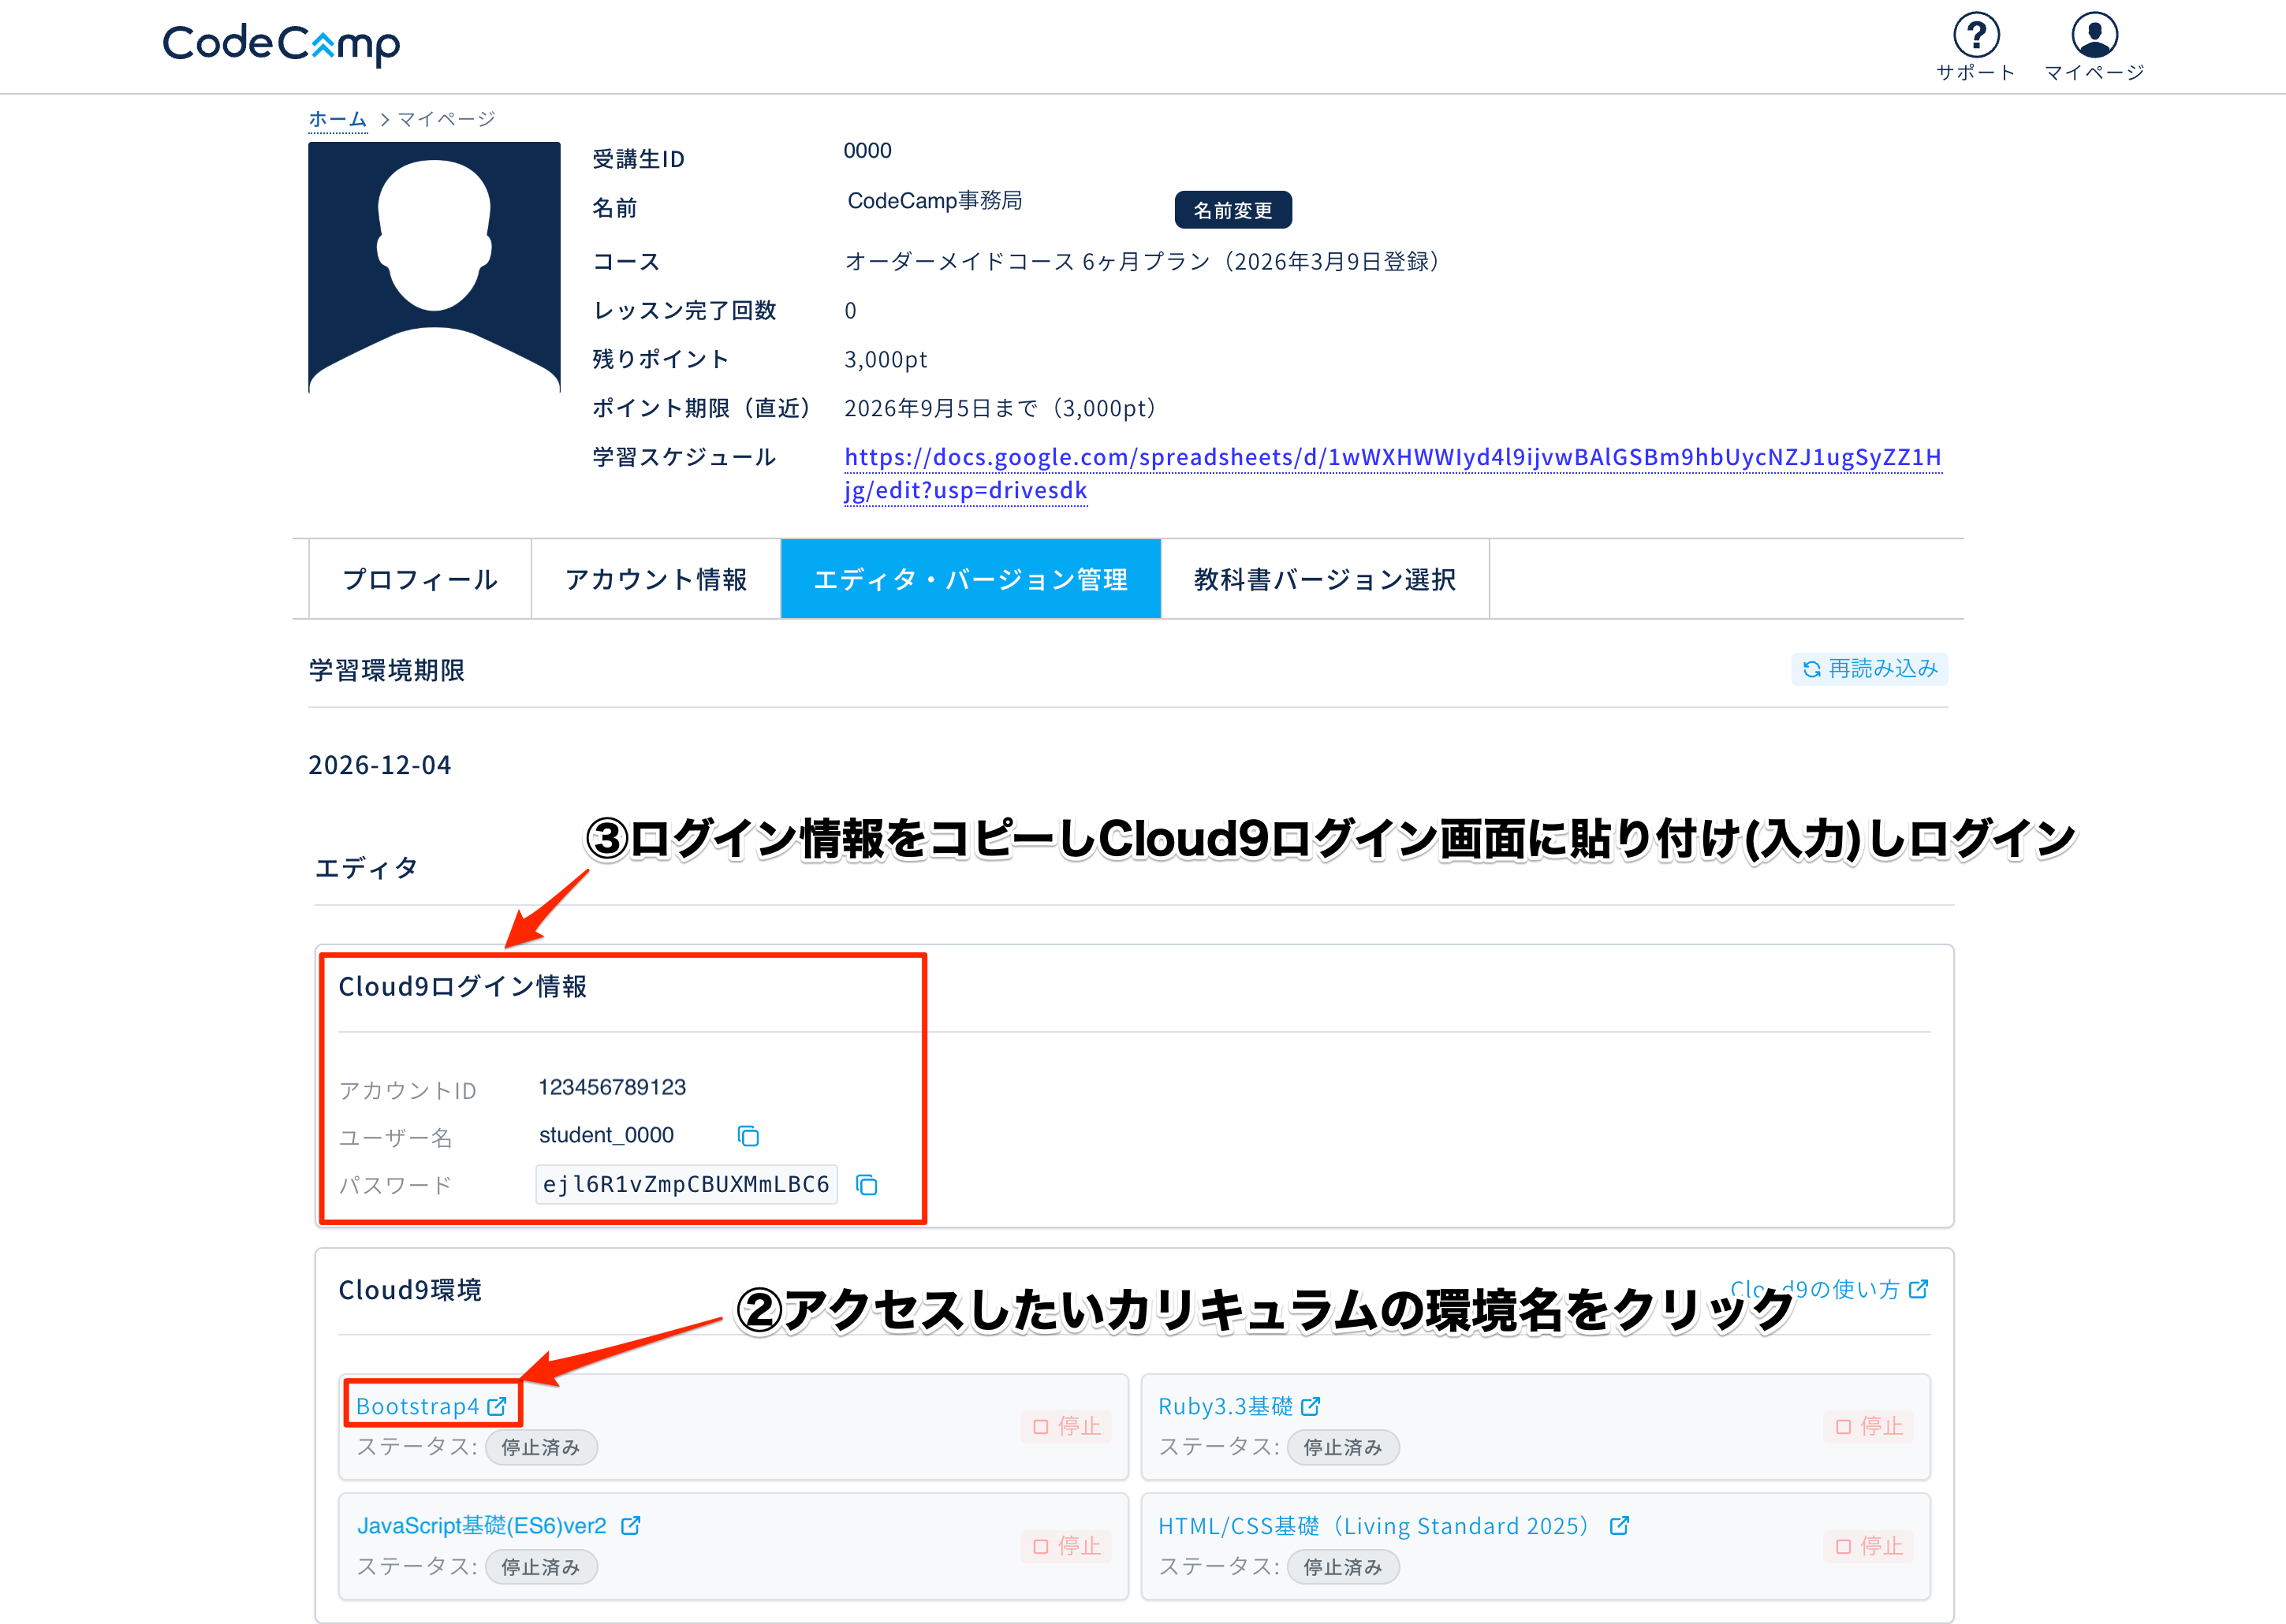Open the 教科書バージョン選択 tab

pyautogui.click(x=1325, y=579)
